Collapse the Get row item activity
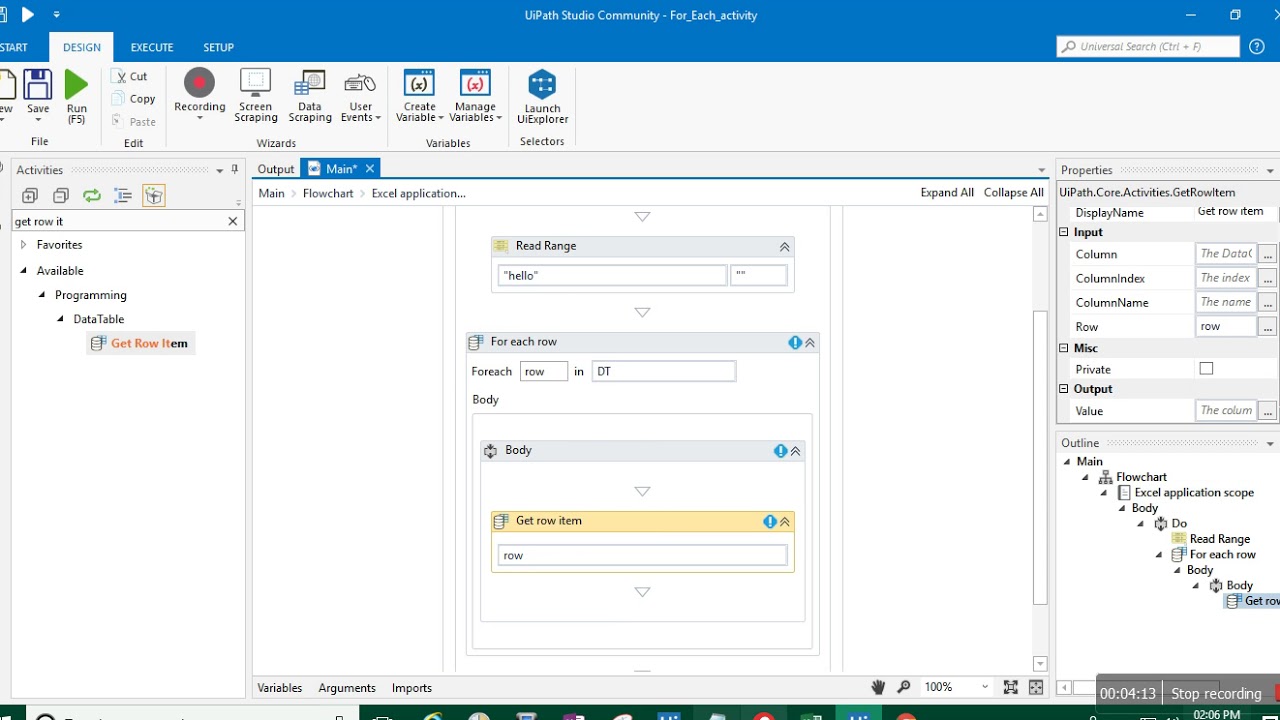The image size is (1280, 720). (x=785, y=521)
